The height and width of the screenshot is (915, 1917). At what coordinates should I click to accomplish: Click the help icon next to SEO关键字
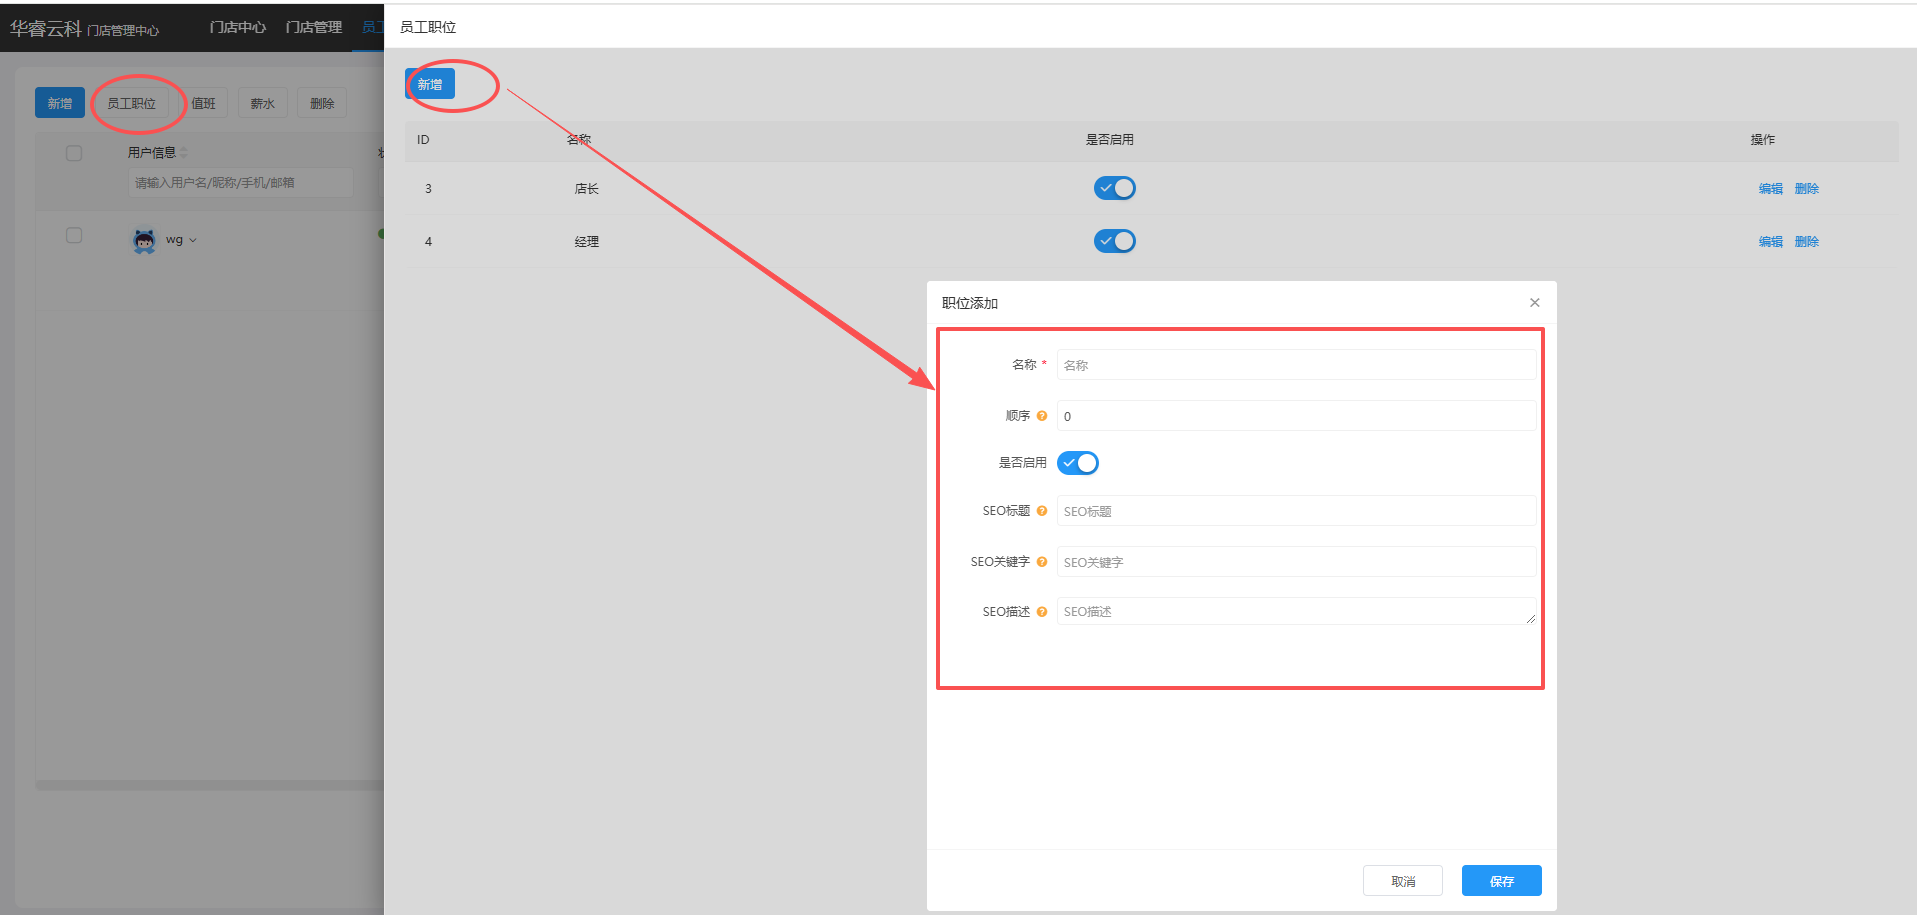tap(1042, 562)
